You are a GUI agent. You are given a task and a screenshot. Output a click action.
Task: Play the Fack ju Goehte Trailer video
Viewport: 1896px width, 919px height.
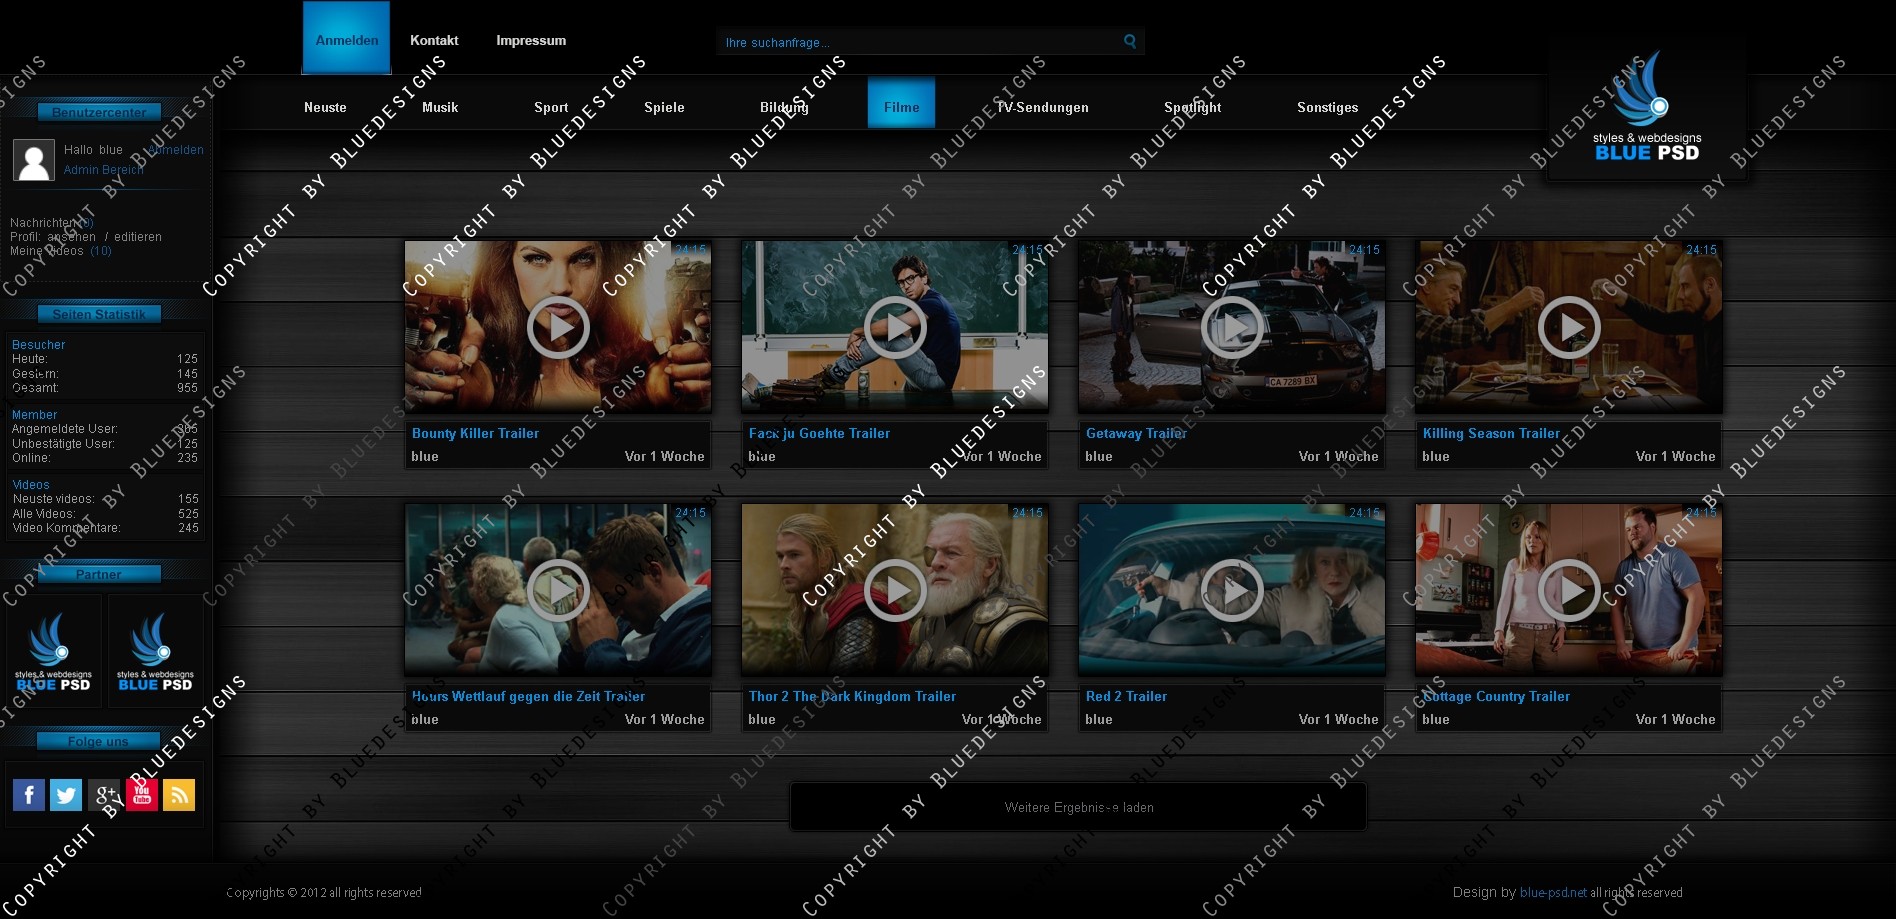895,327
